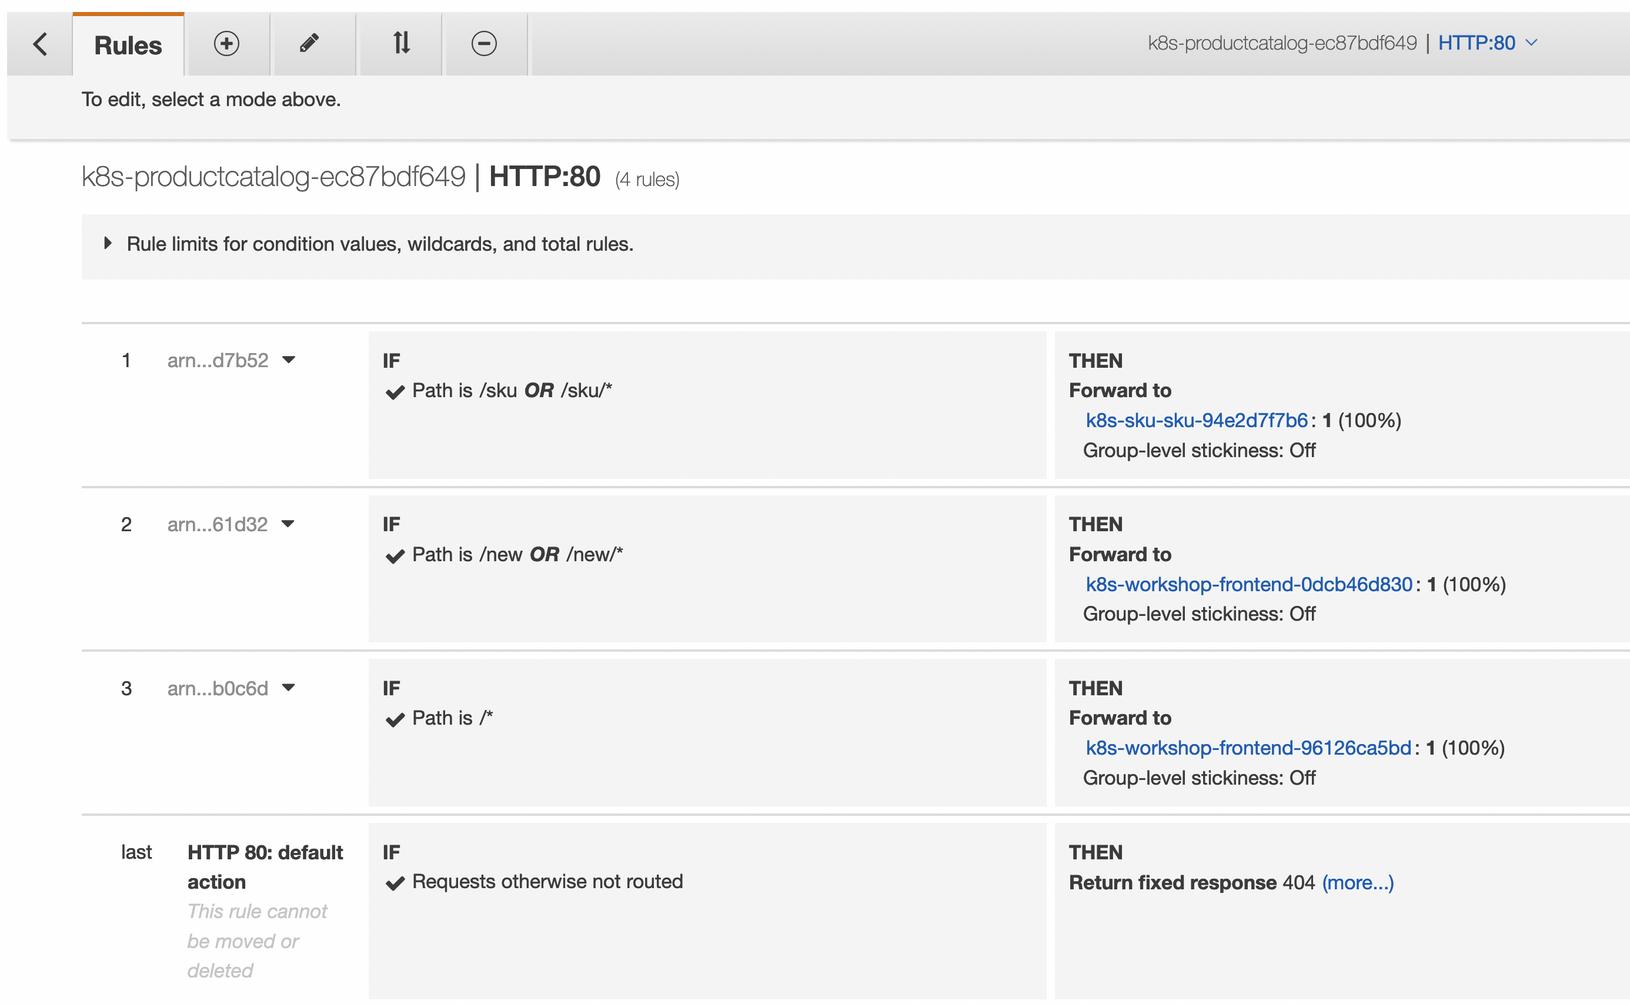Open k8s-sku-sku-94e2d7f7b6 target group link
The height and width of the screenshot is (1006, 1630).
(1196, 420)
